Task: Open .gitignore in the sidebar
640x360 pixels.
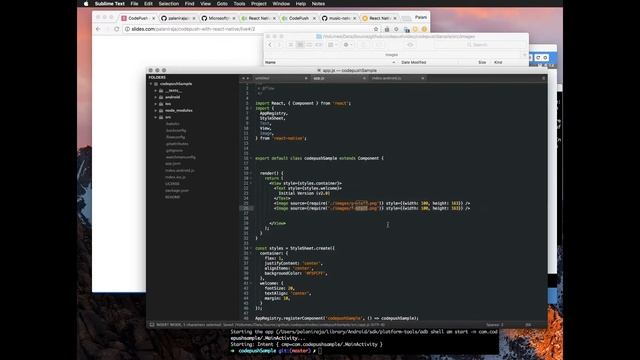Action: tap(174, 150)
